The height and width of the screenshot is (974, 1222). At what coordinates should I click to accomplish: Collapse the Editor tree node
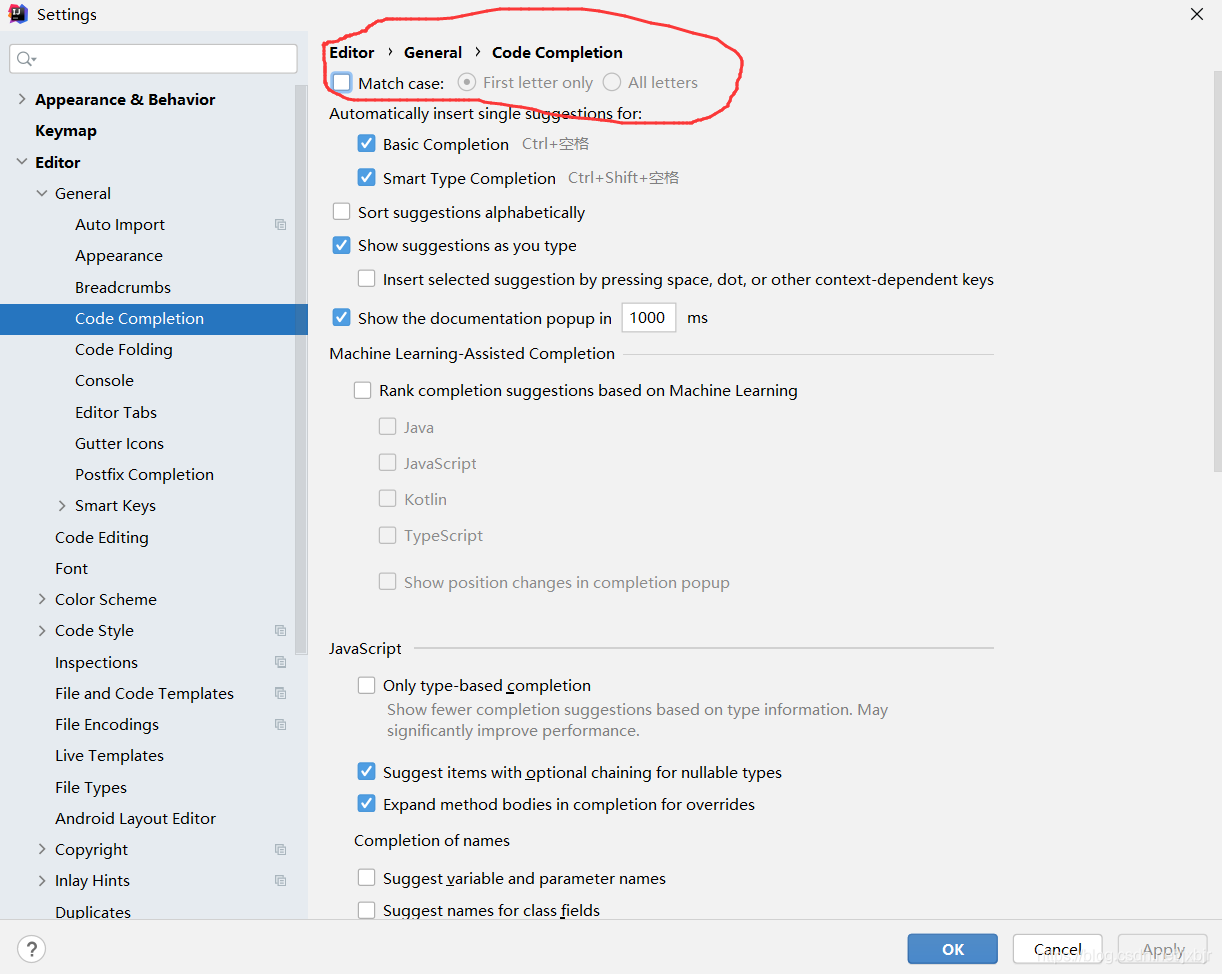pyautogui.click(x=22, y=162)
